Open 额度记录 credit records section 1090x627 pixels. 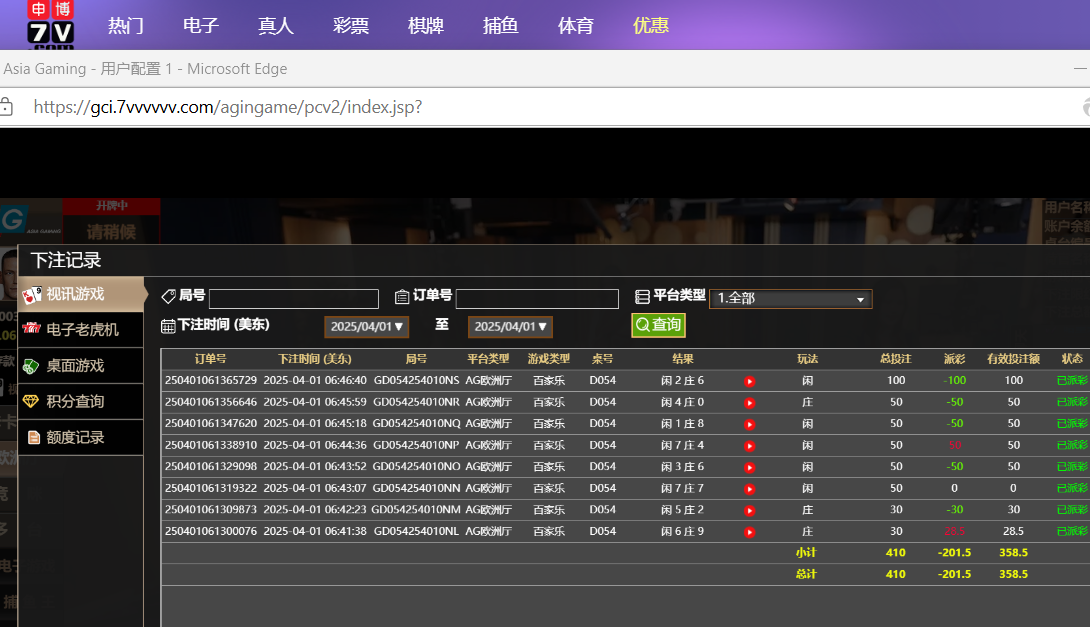click(x=74, y=437)
